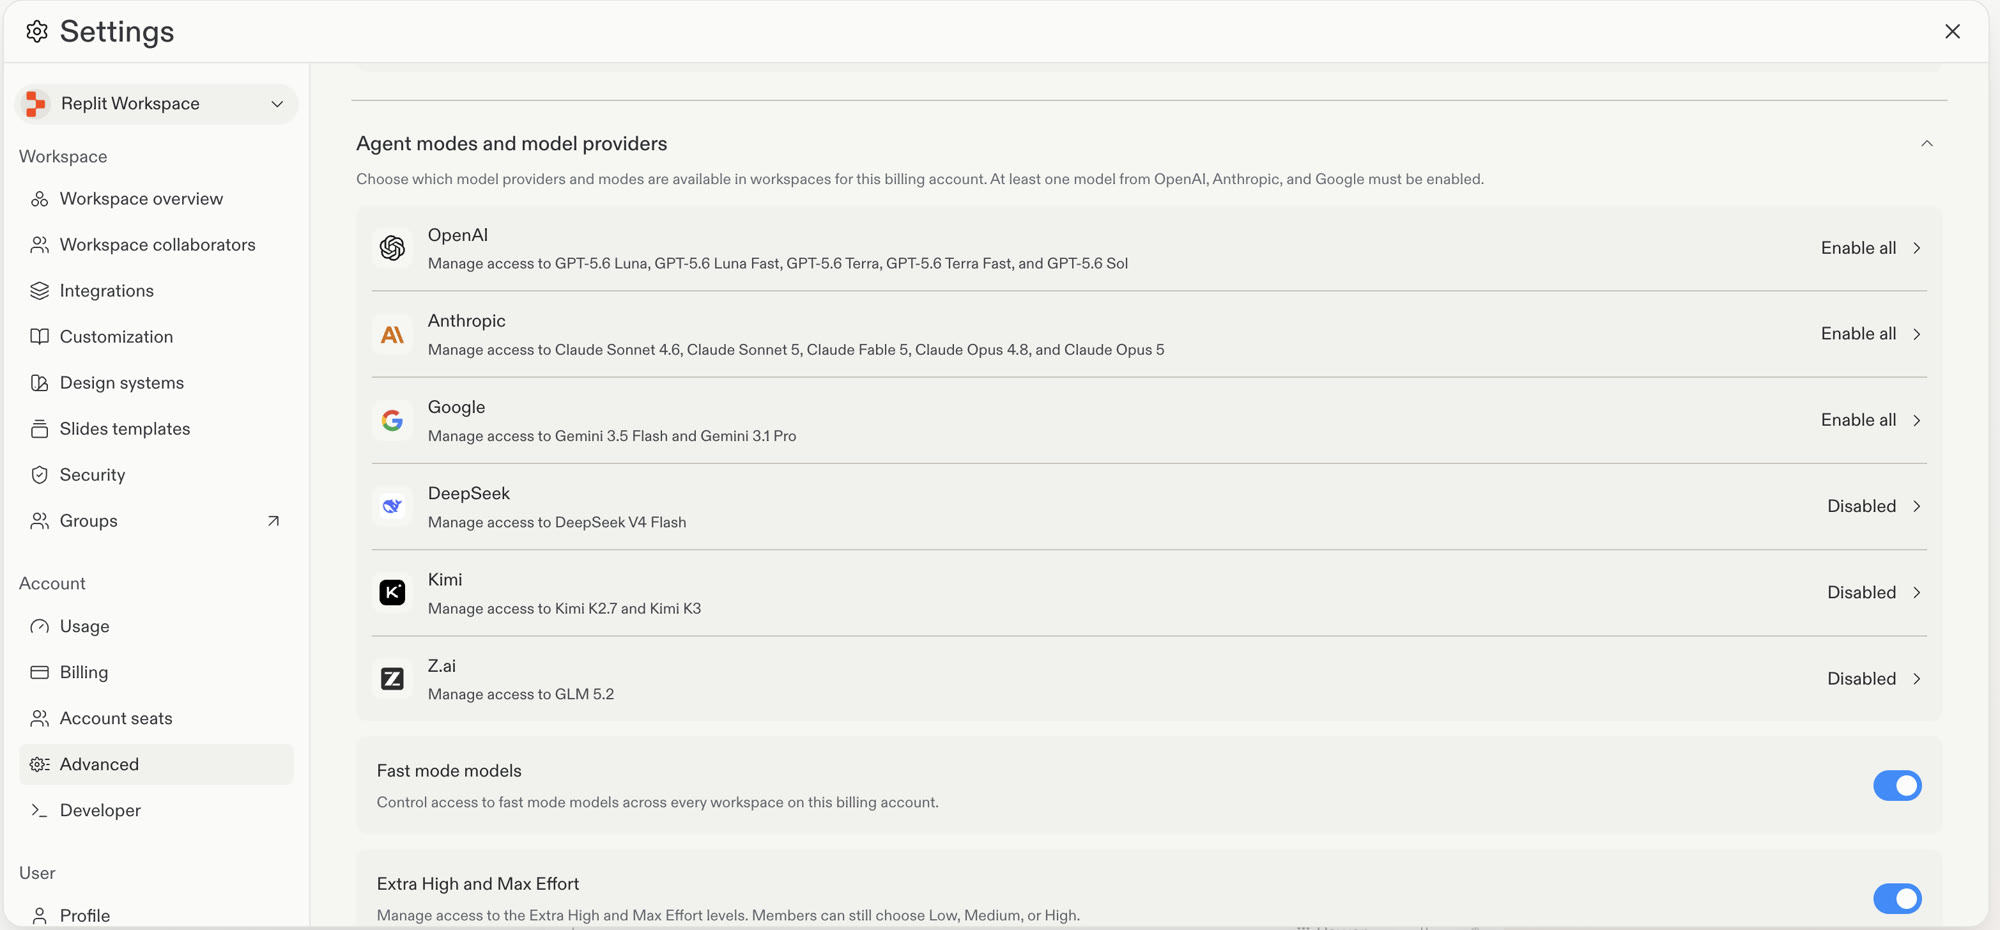Click the Account seats icon
2000x930 pixels.
[39, 719]
